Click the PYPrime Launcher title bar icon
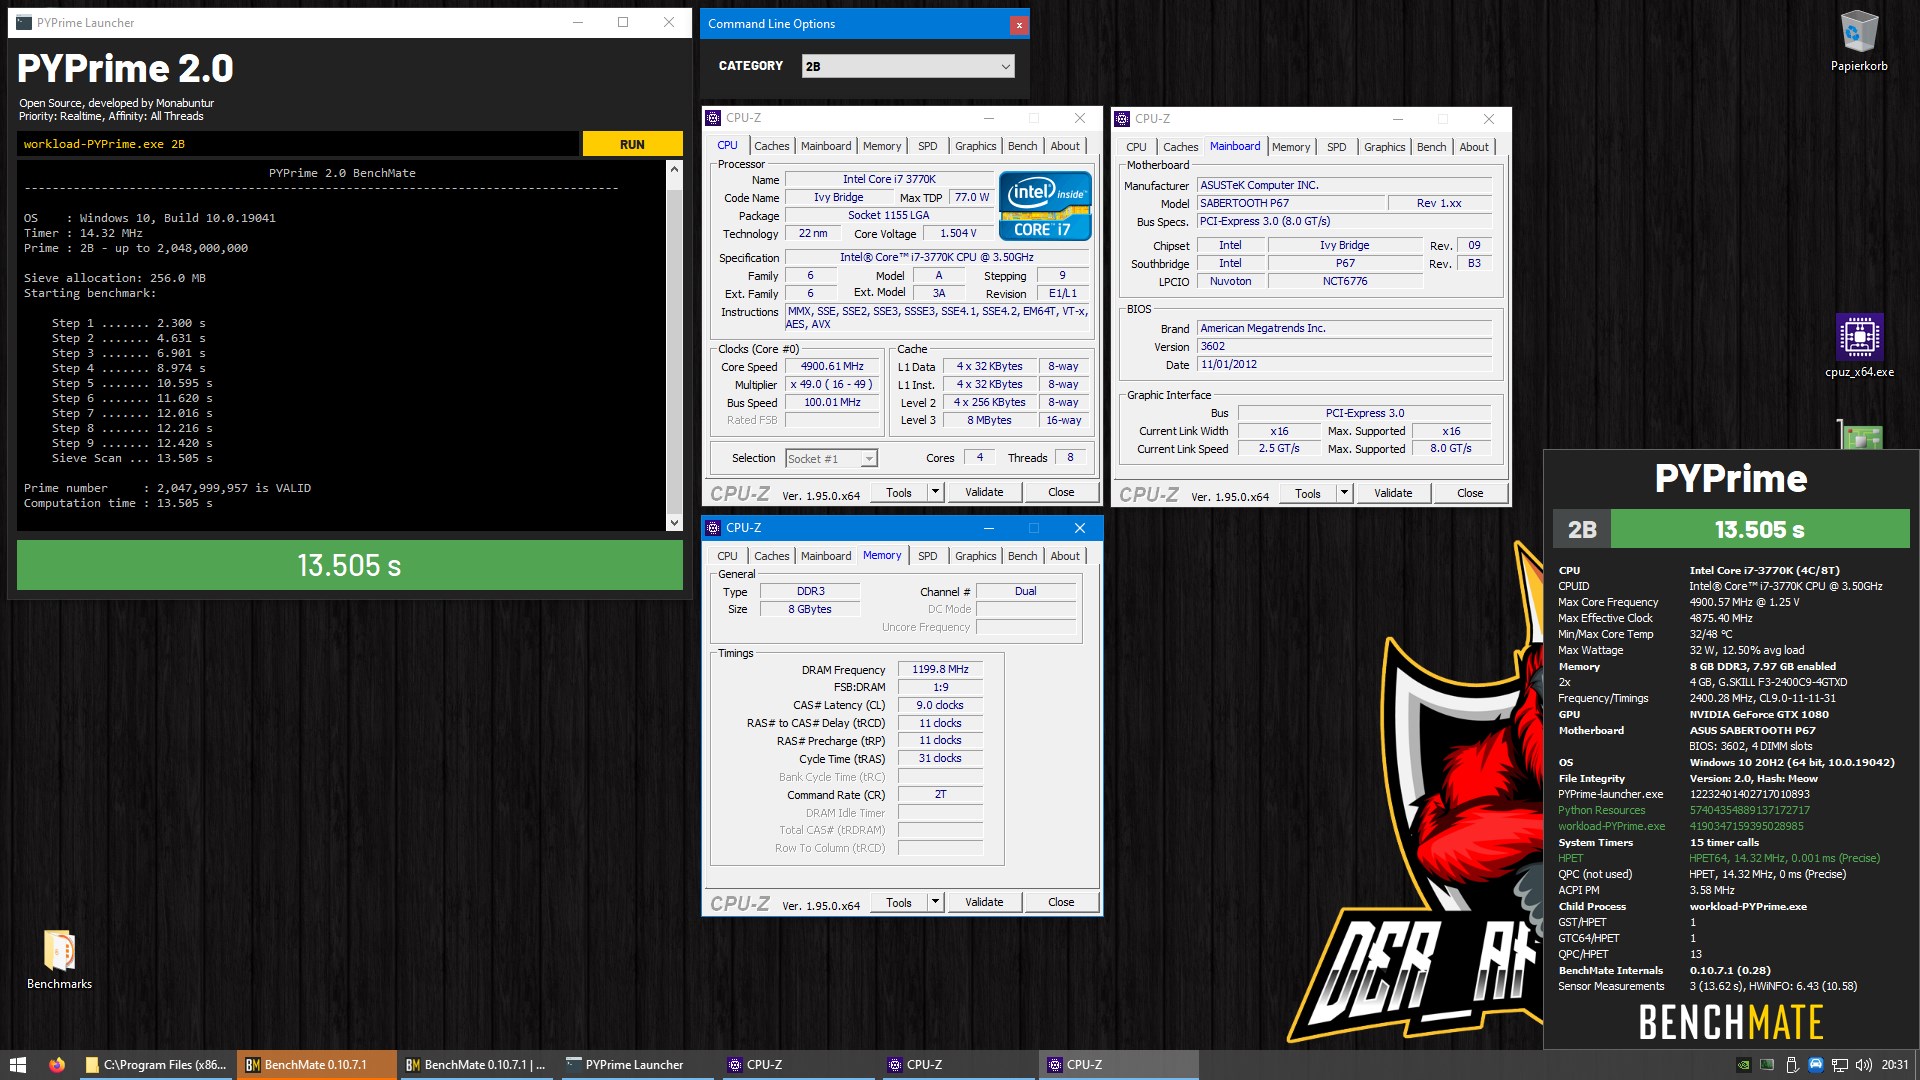Image resolution: width=1920 pixels, height=1080 pixels. (x=24, y=22)
